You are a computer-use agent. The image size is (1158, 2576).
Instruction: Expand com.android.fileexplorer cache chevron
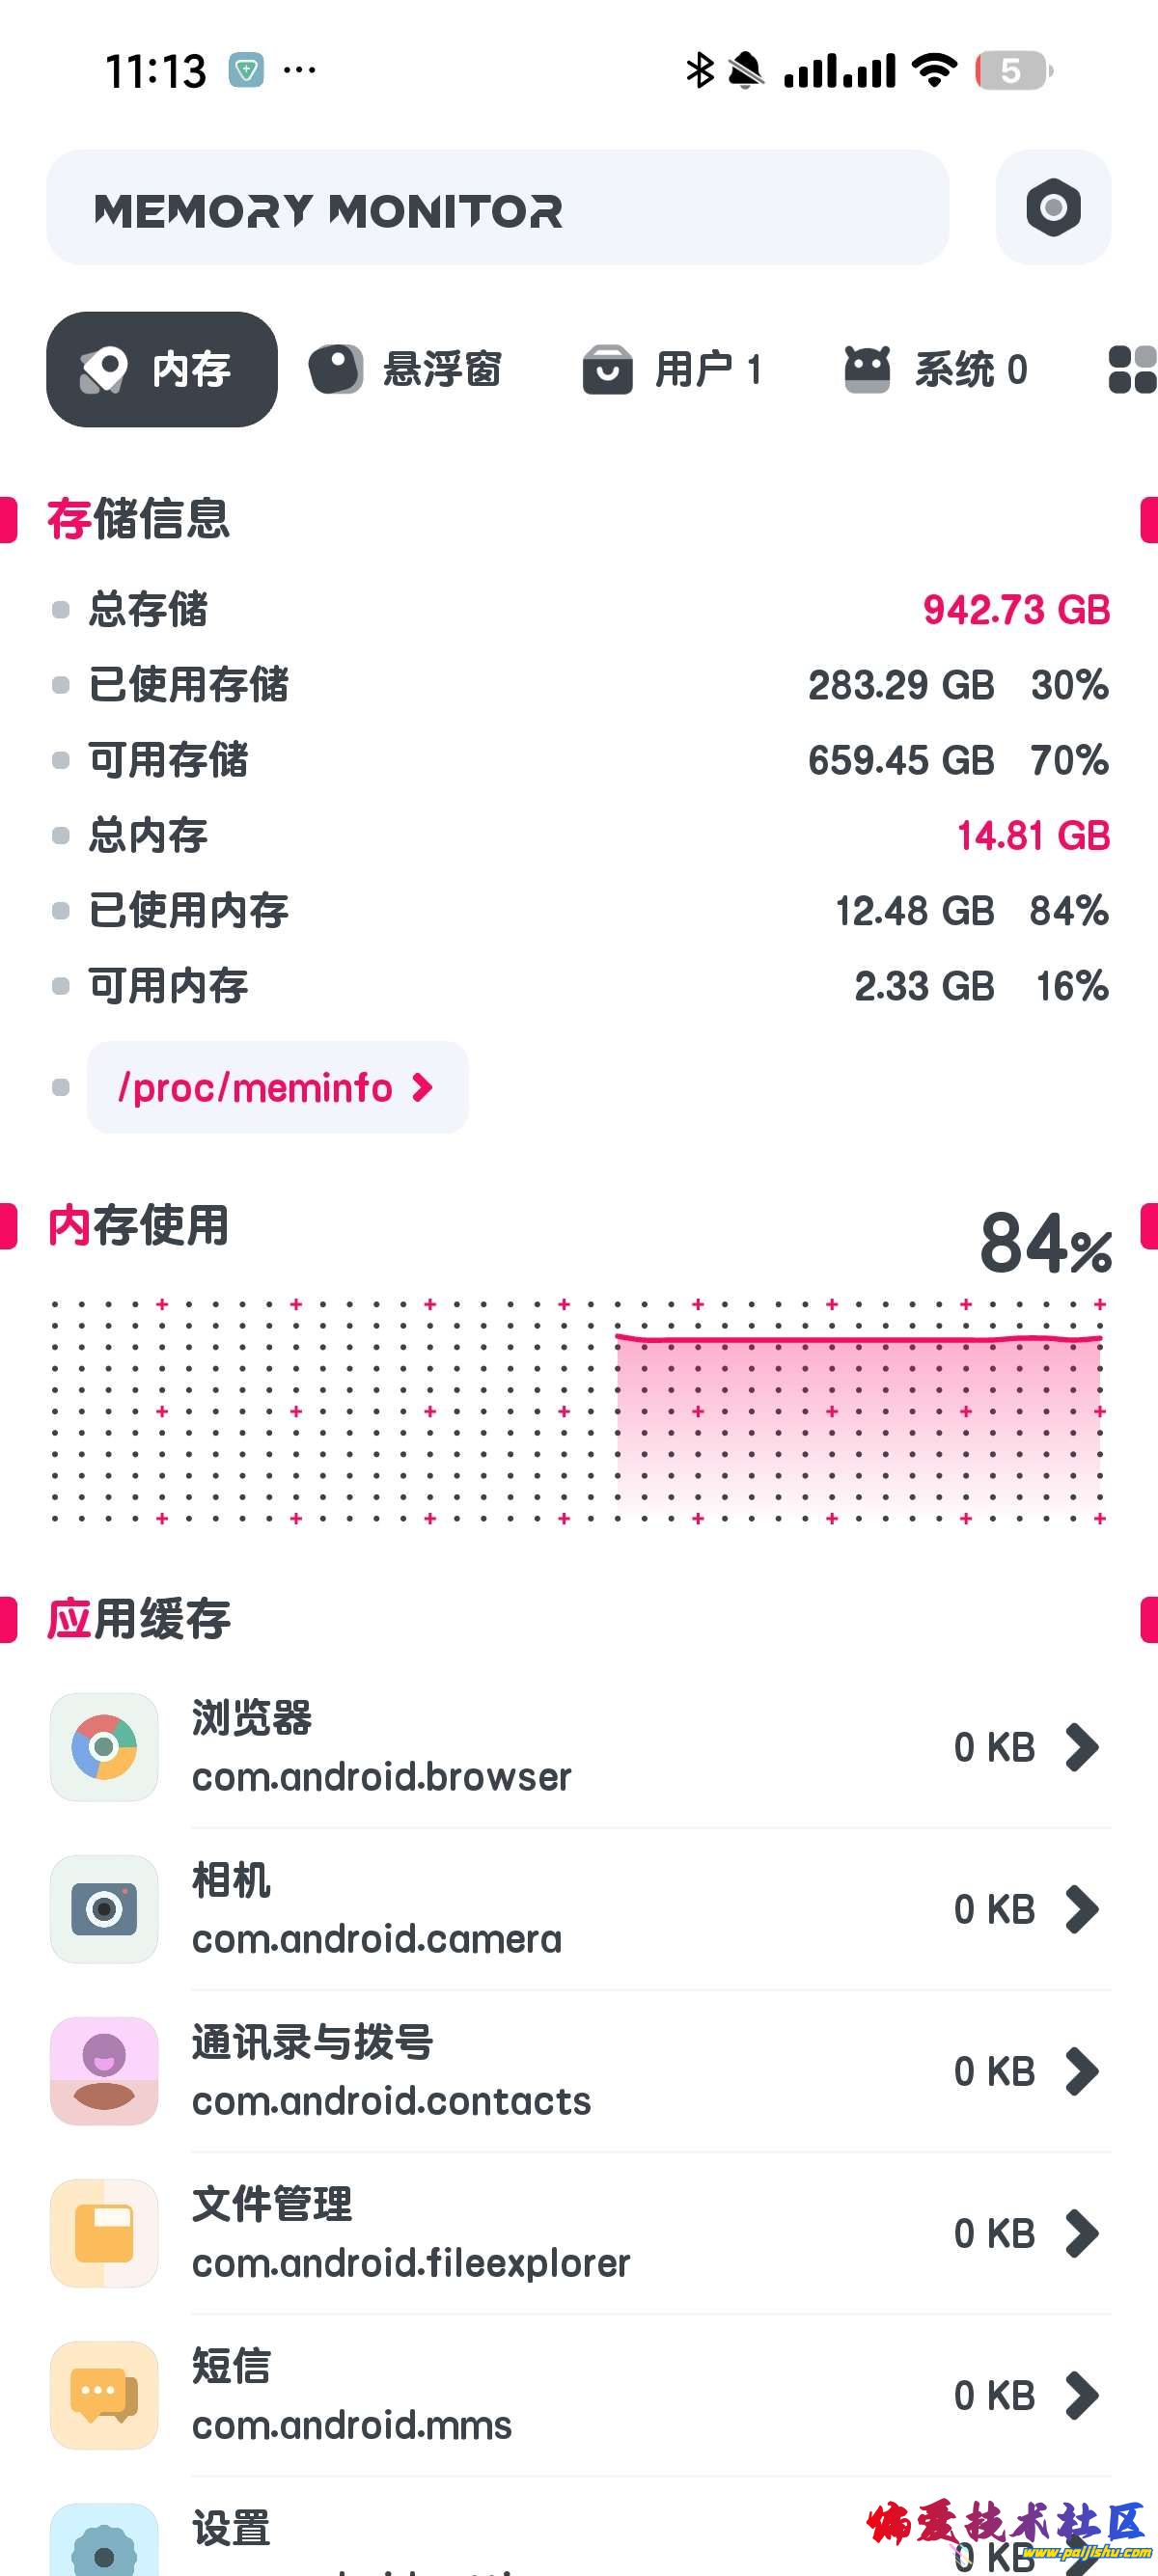[x=1082, y=2234]
